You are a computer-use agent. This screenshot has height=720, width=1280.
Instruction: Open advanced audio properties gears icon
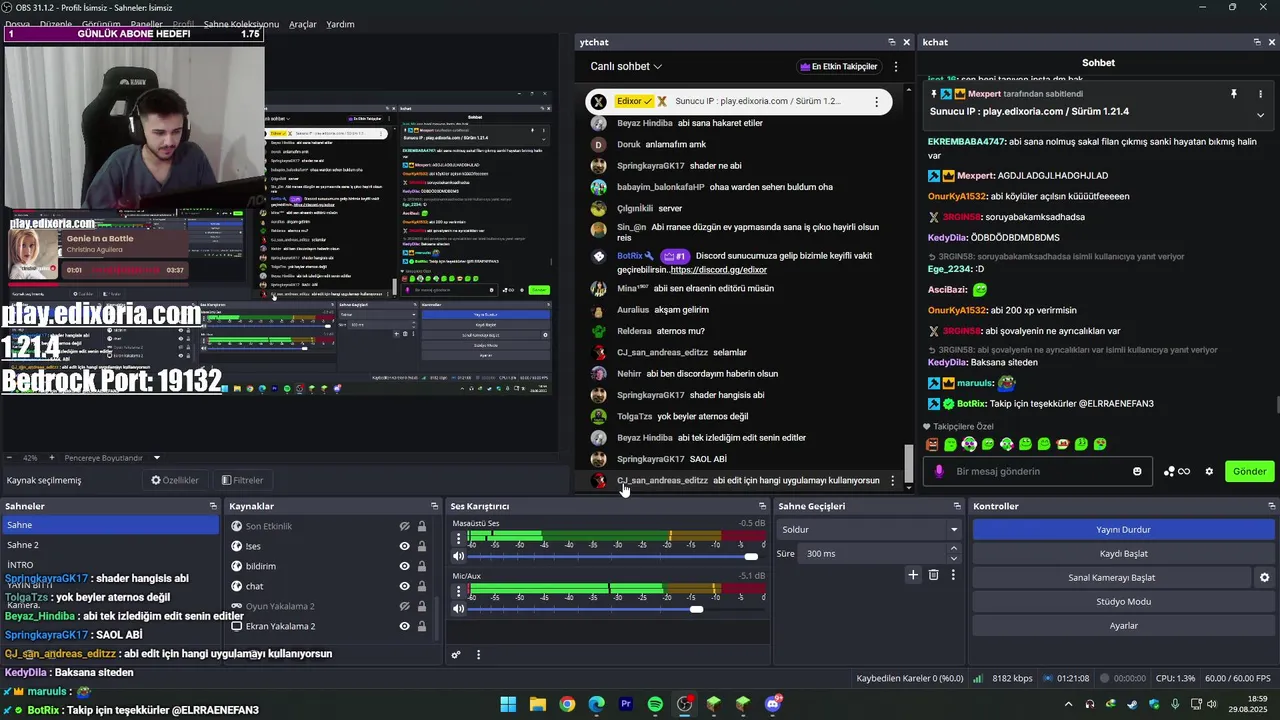[x=456, y=655]
